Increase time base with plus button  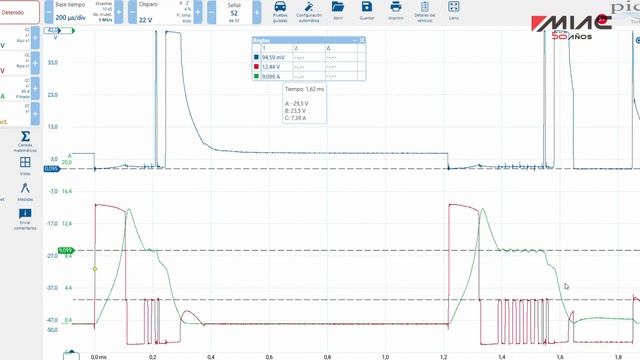click(119, 12)
